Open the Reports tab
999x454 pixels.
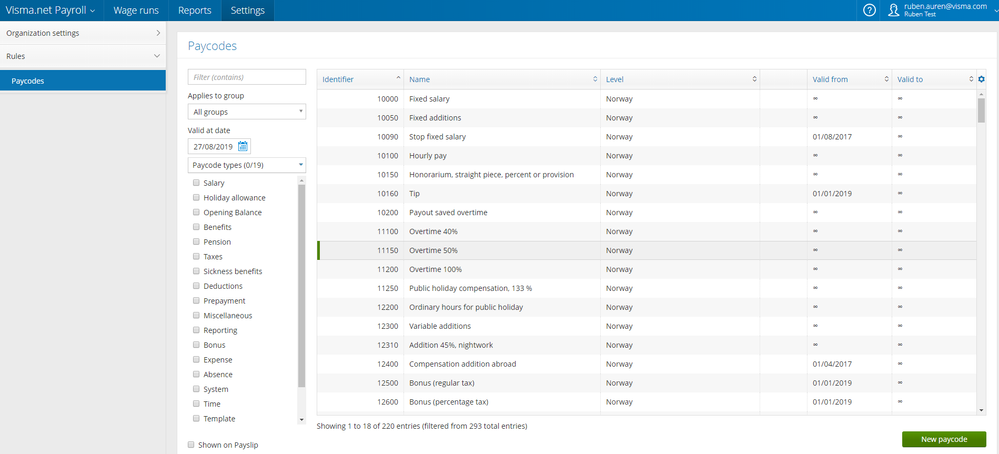[195, 10]
